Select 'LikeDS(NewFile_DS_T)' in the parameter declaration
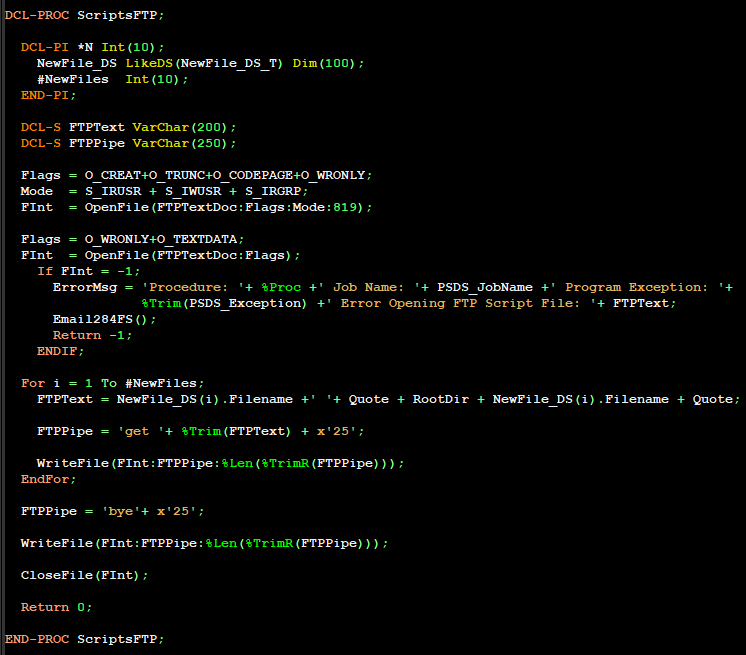 click(x=204, y=63)
